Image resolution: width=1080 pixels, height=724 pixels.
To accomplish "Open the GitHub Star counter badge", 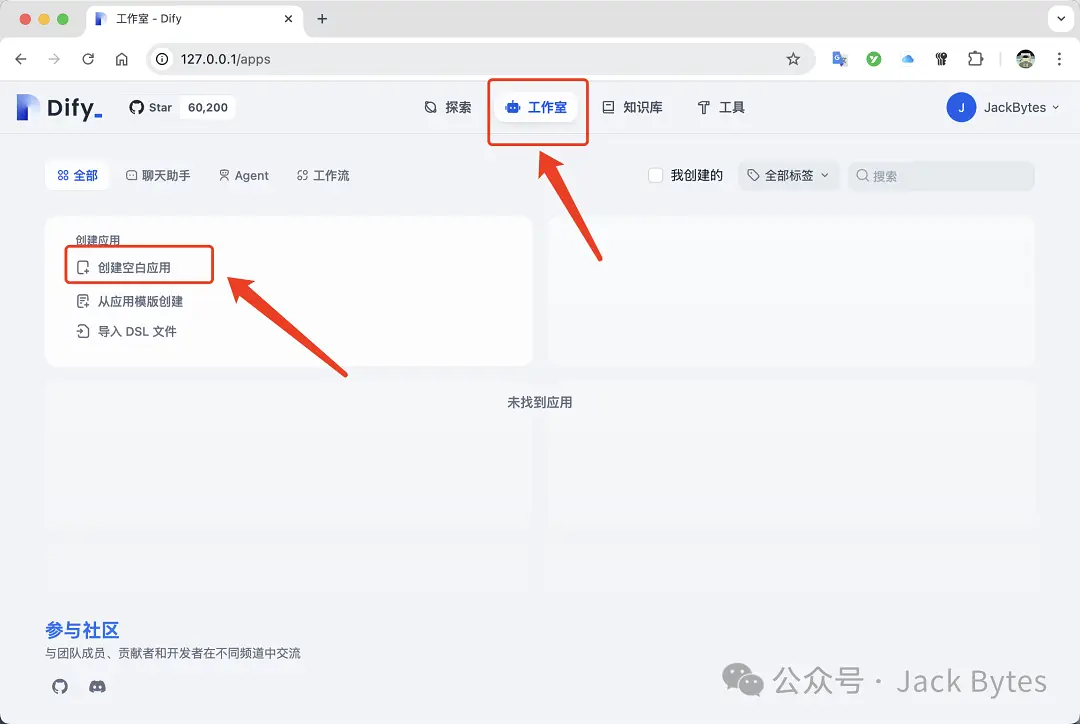I will coord(181,107).
